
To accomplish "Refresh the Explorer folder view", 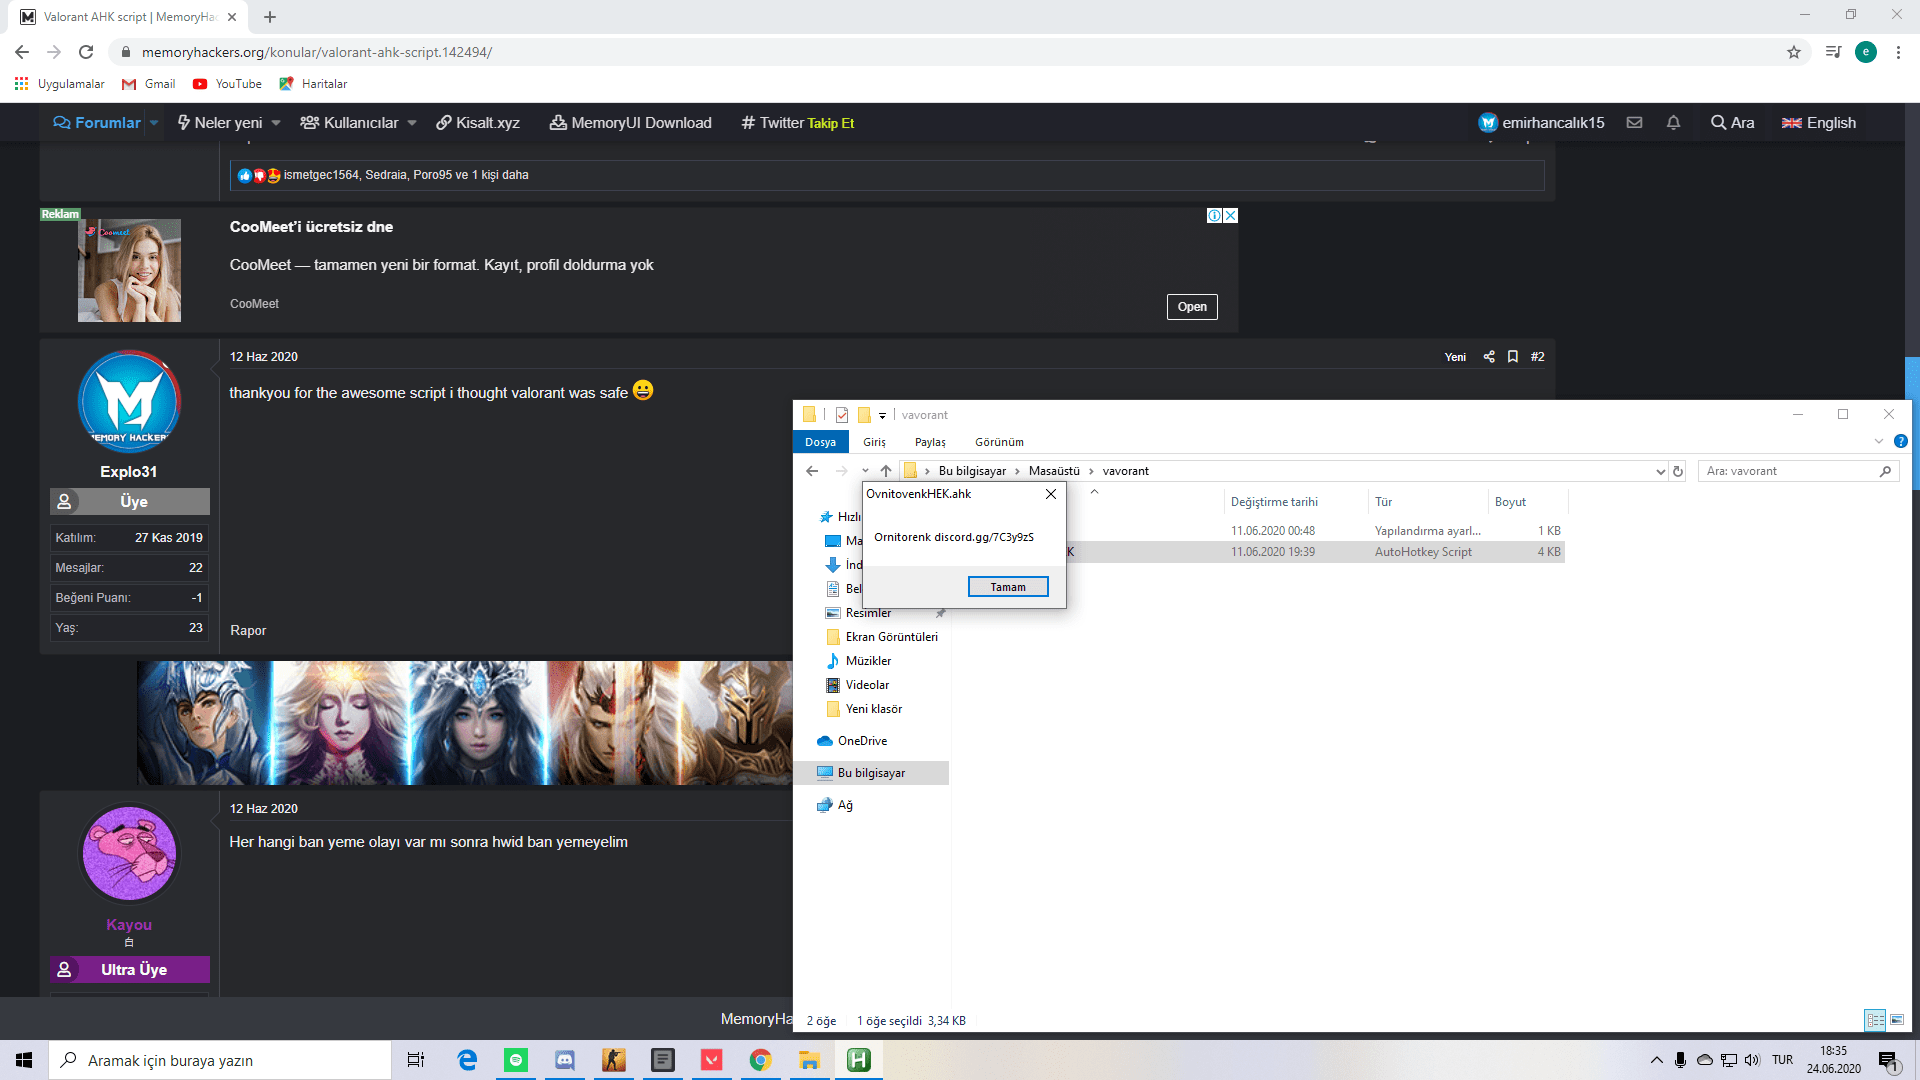I will (x=1678, y=471).
